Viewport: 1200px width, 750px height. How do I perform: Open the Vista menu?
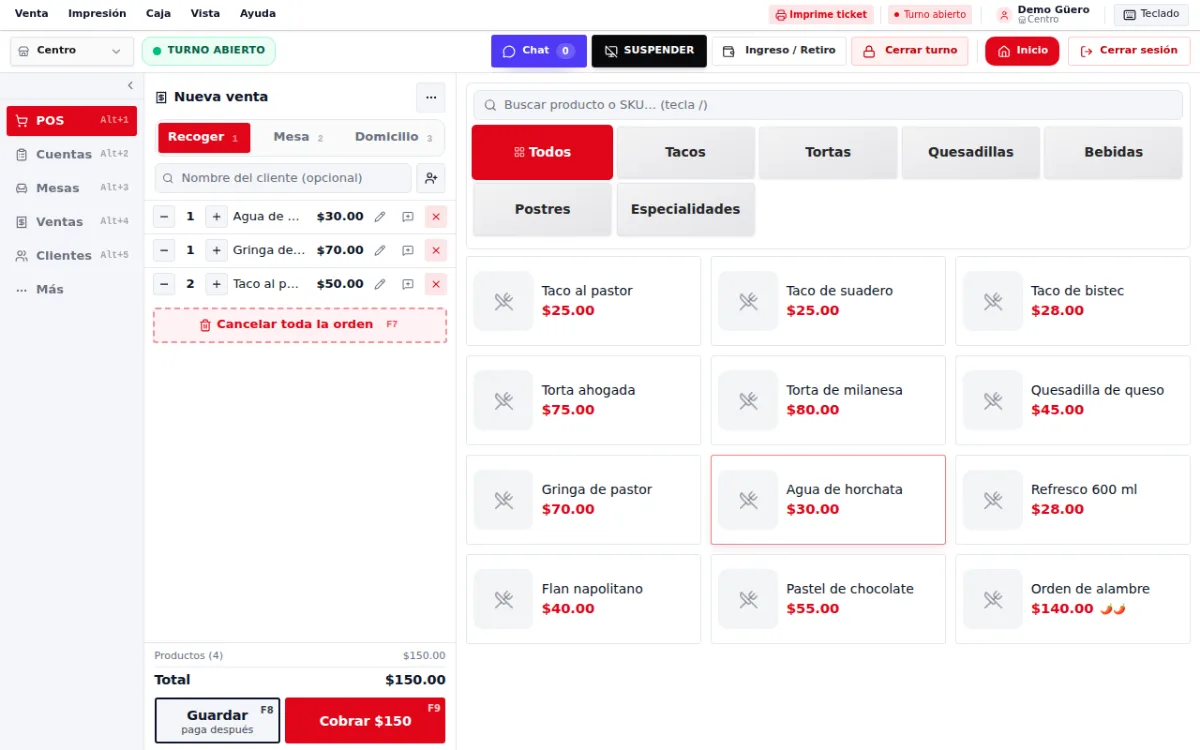[205, 14]
